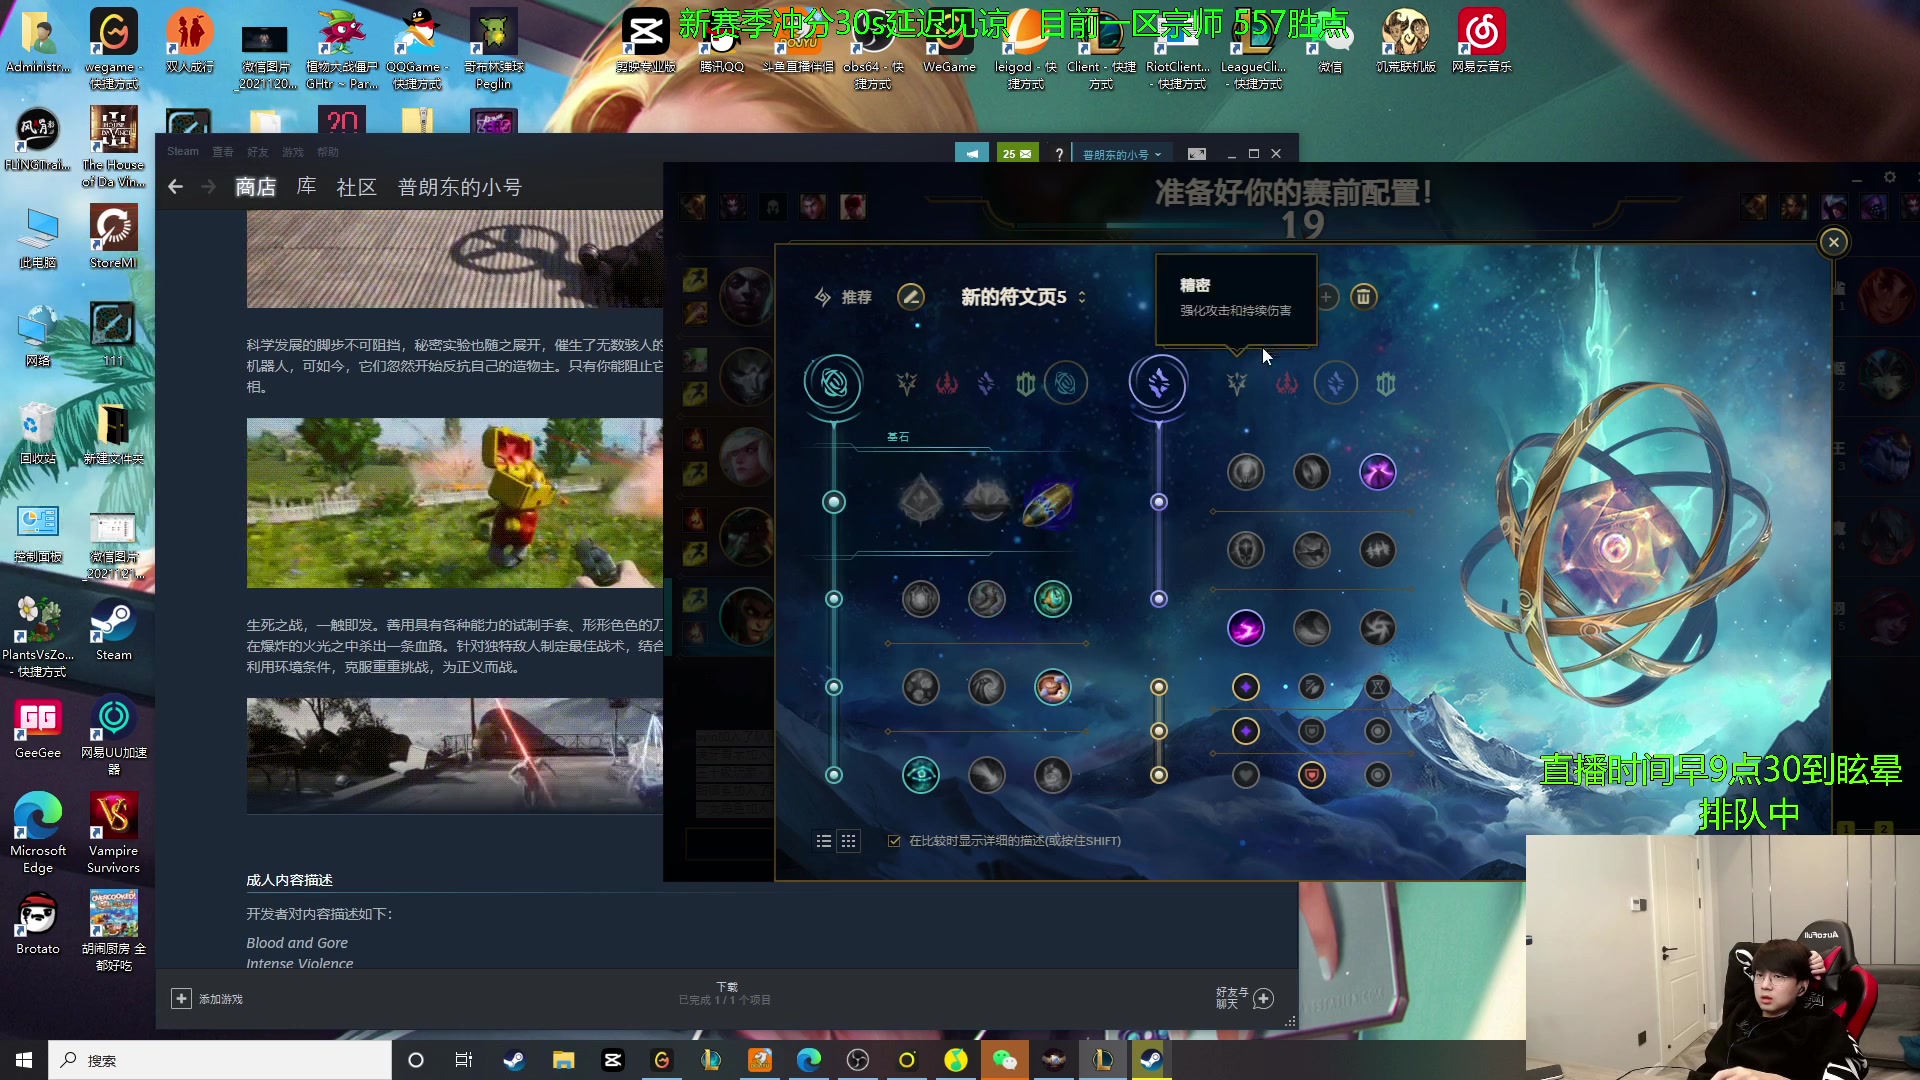Open the Windows Start menu
This screenshot has height=1080, width=1920.
(x=24, y=1060)
